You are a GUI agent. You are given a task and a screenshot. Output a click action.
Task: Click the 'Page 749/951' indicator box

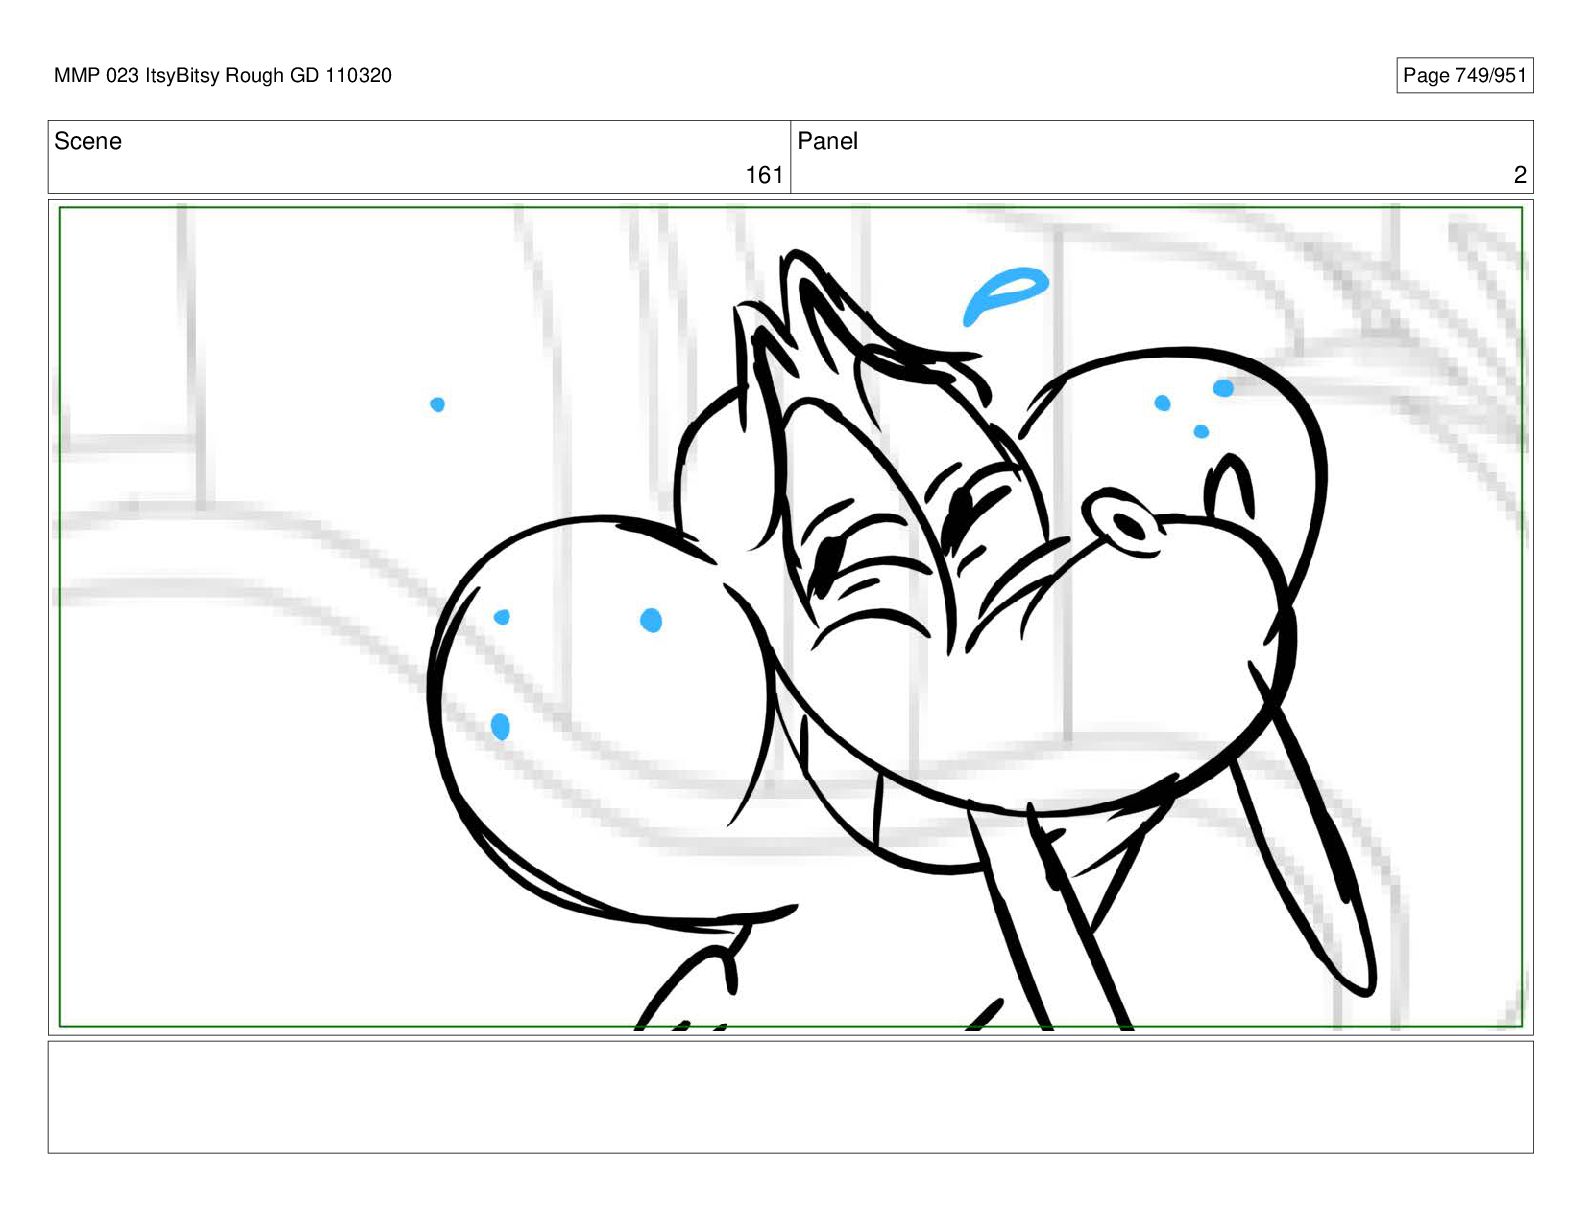pos(1464,76)
